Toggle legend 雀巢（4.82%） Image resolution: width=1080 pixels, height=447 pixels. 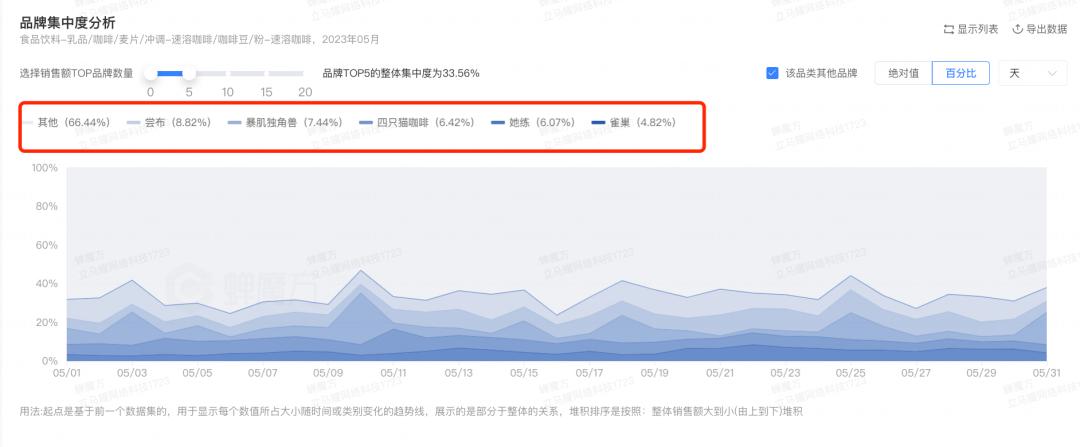[634, 123]
